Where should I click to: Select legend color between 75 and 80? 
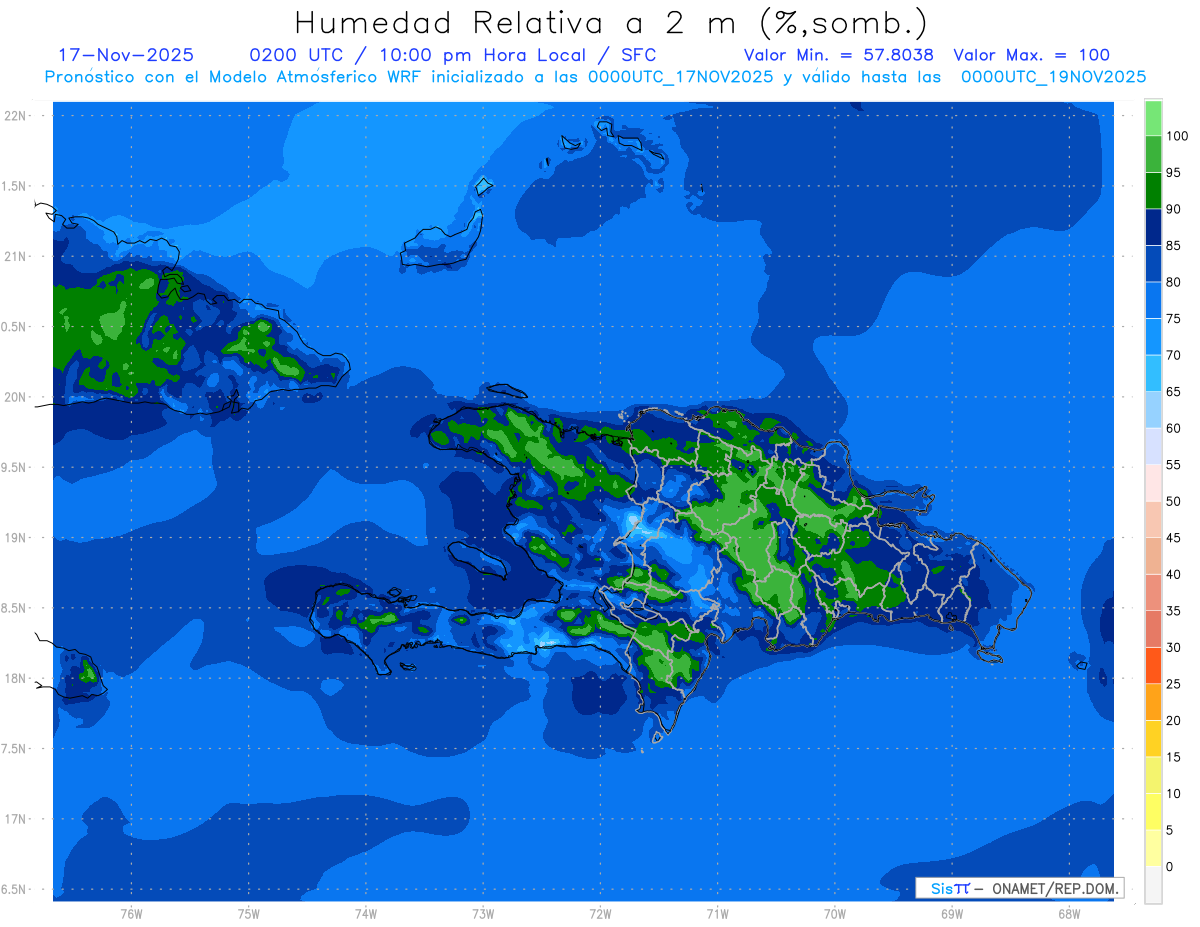click(1153, 300)
